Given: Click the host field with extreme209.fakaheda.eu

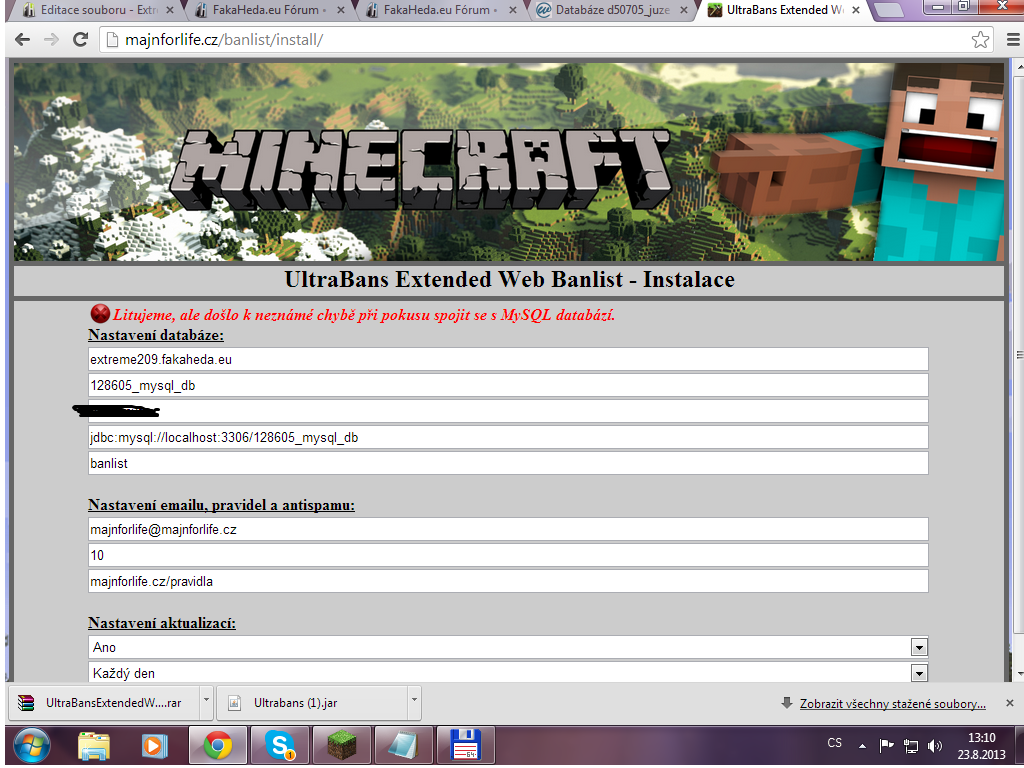Looking at the screenshot, I should (508, 359).
